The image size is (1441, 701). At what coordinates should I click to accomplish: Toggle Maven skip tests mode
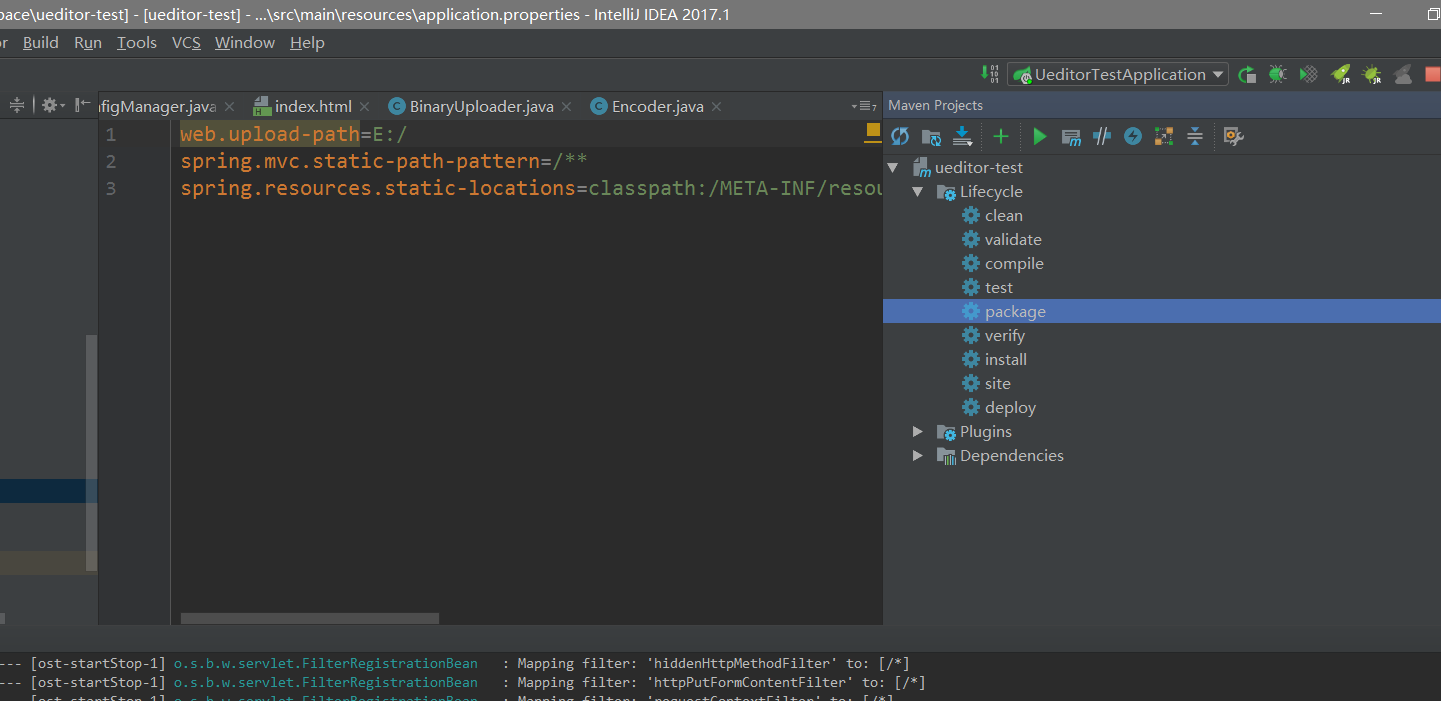coord(1133,136)
